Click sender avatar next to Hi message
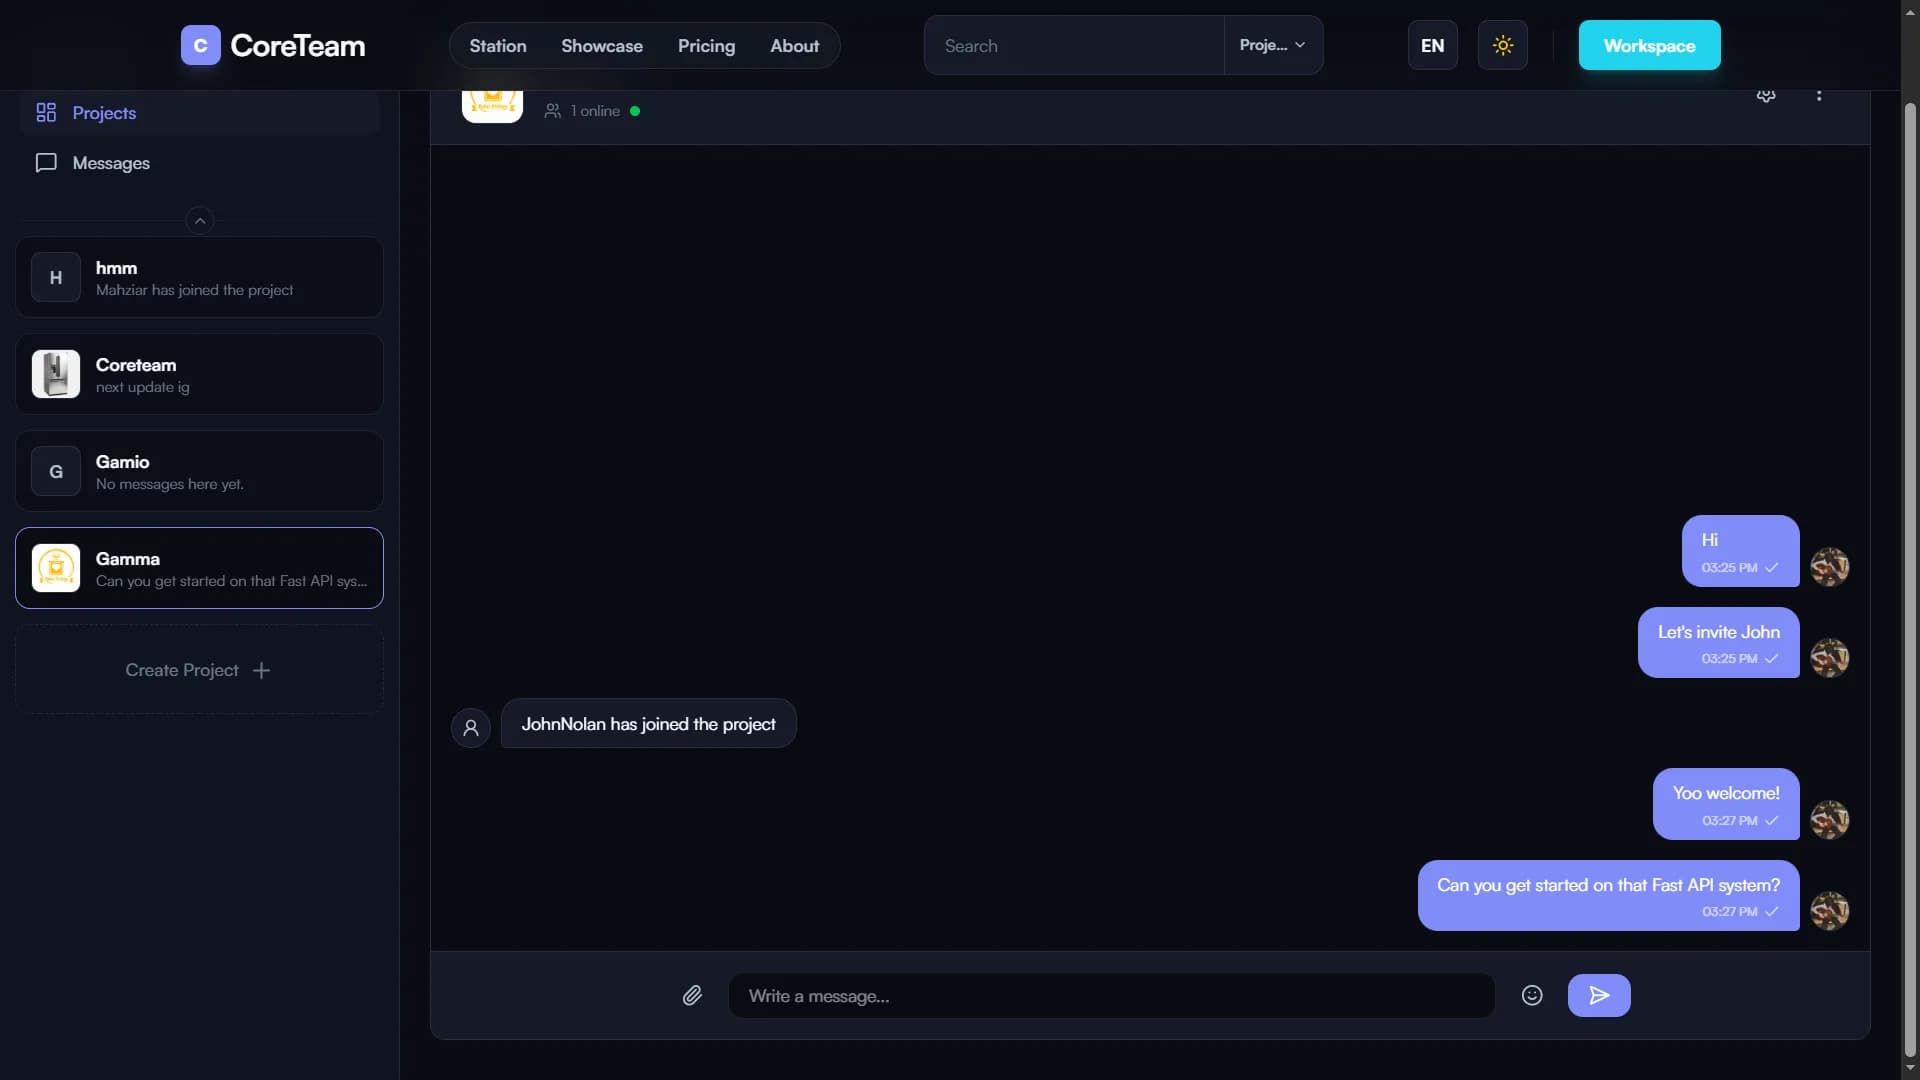Image resolution: width=1920 pixels, height=1080 pixels. (1830, 567)
